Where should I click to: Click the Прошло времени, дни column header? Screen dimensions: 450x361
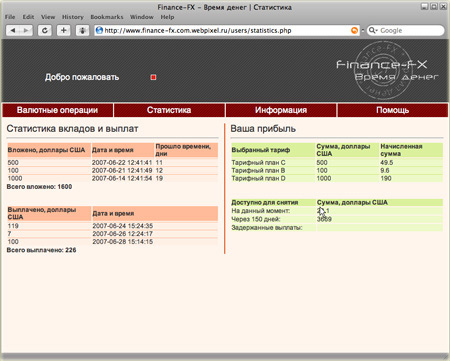tap(186, 150)
